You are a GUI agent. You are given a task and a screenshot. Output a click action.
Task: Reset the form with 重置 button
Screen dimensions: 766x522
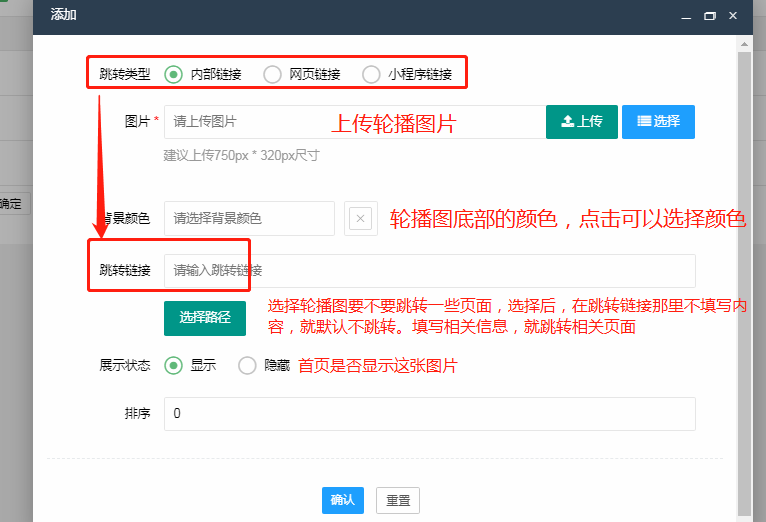(x=398, y=500)
